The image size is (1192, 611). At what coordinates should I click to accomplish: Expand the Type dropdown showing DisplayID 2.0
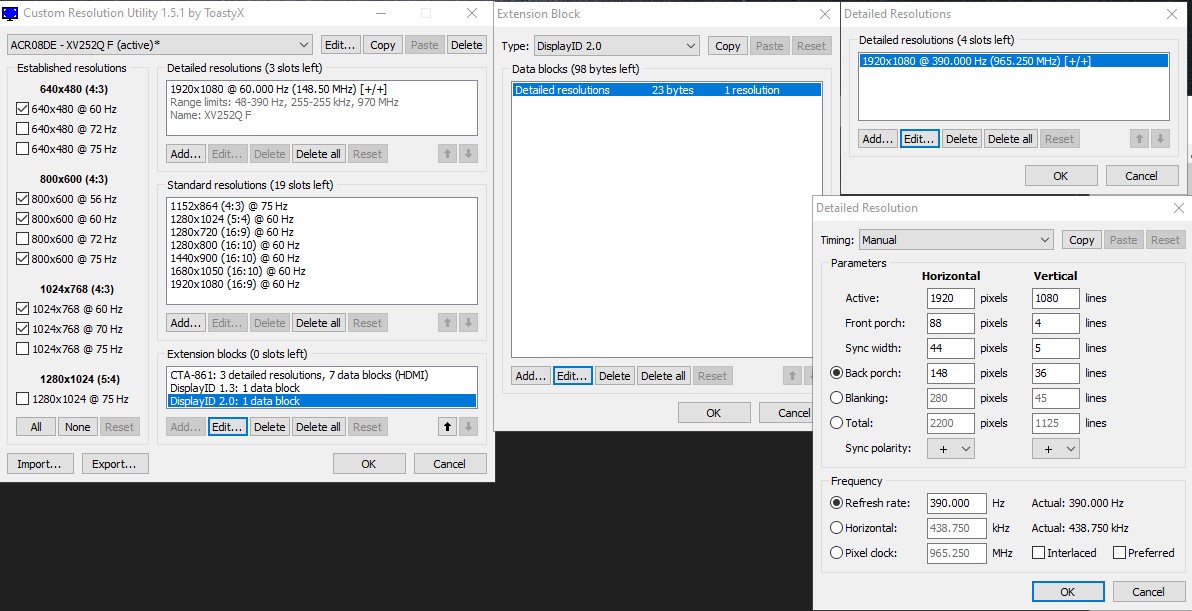[616, 46]
